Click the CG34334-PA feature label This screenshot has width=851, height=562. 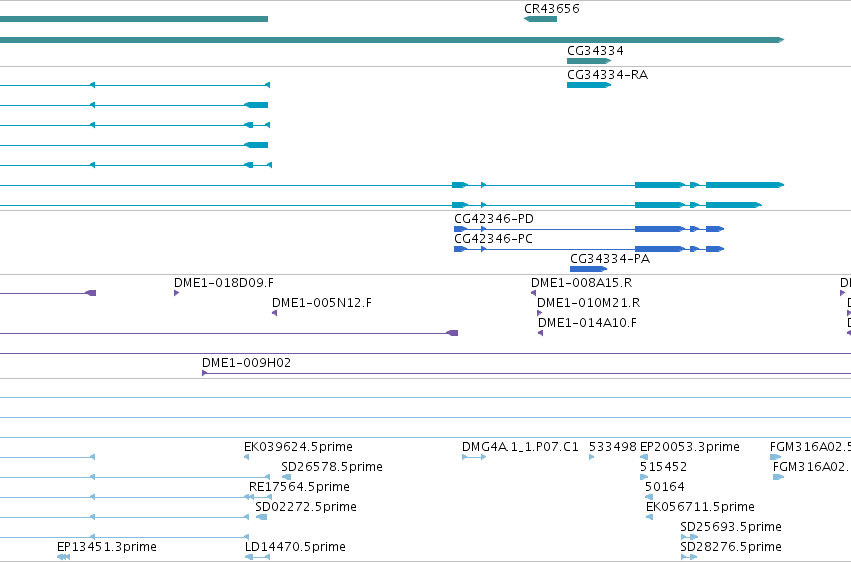click(610, 259)
